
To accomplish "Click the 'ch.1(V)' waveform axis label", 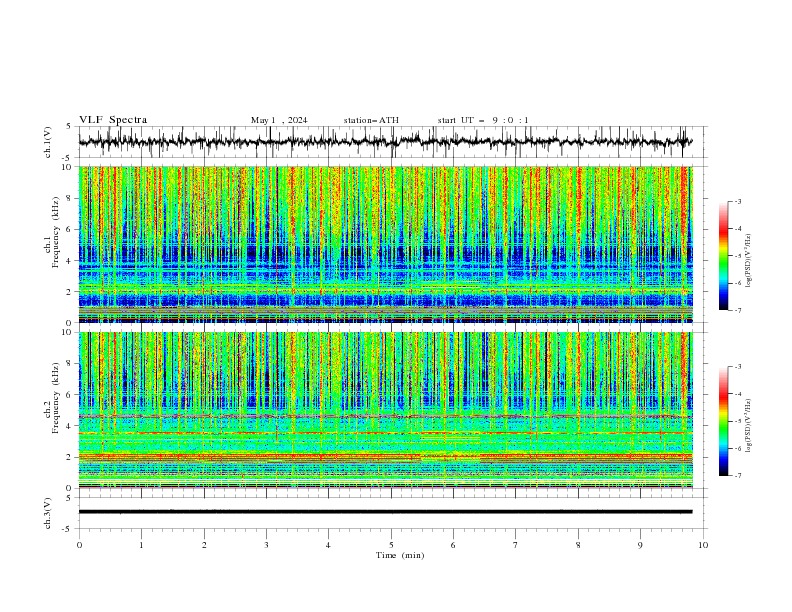I will pyautogui.click(x=48, y=142).
